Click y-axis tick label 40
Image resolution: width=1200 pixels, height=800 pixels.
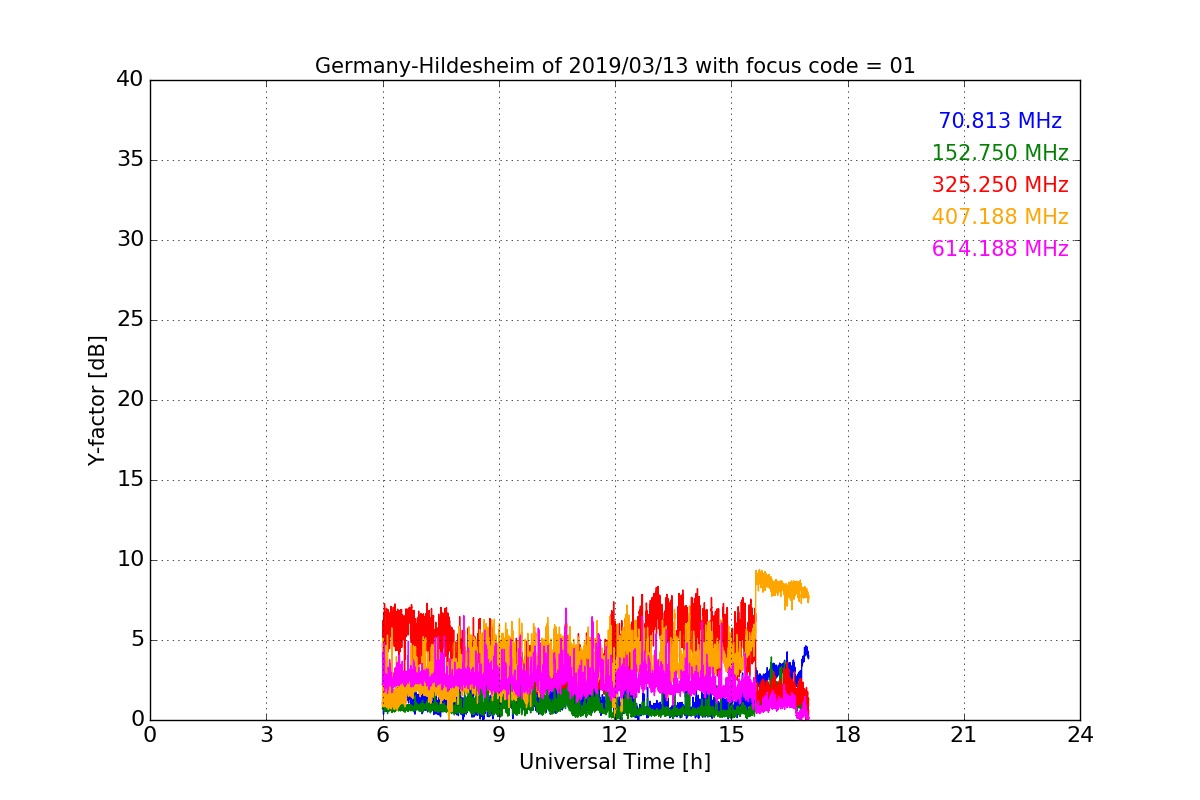pyautogui.click(x=130, y=80)
